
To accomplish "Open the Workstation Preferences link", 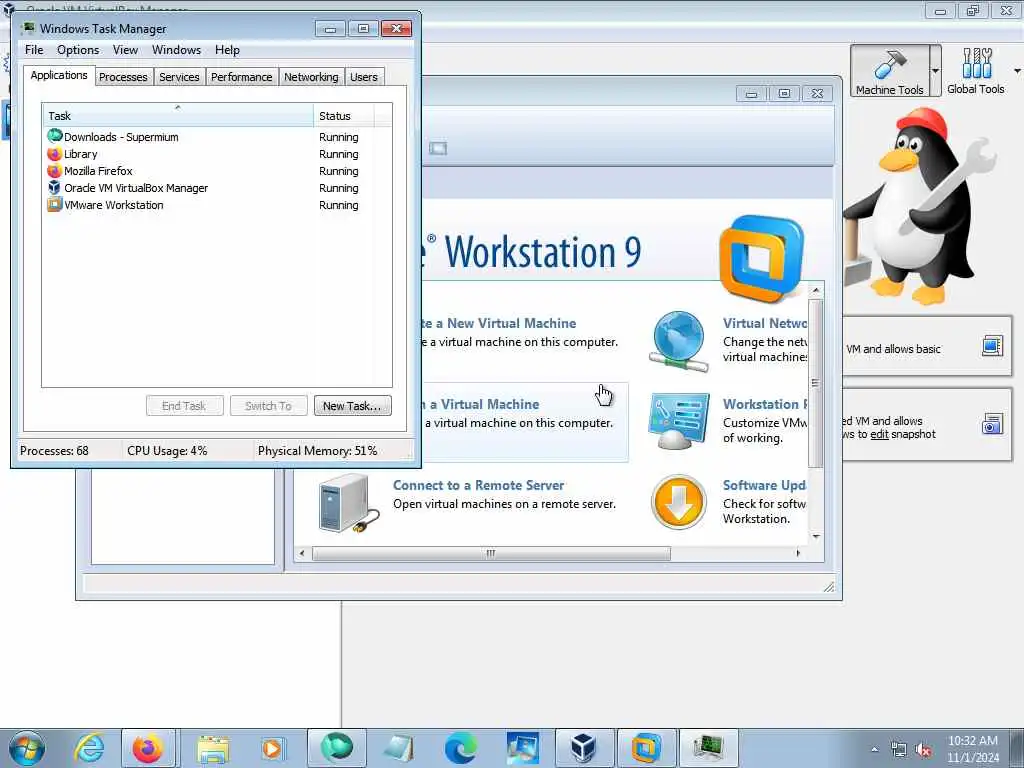I will [x=765, y=404].
